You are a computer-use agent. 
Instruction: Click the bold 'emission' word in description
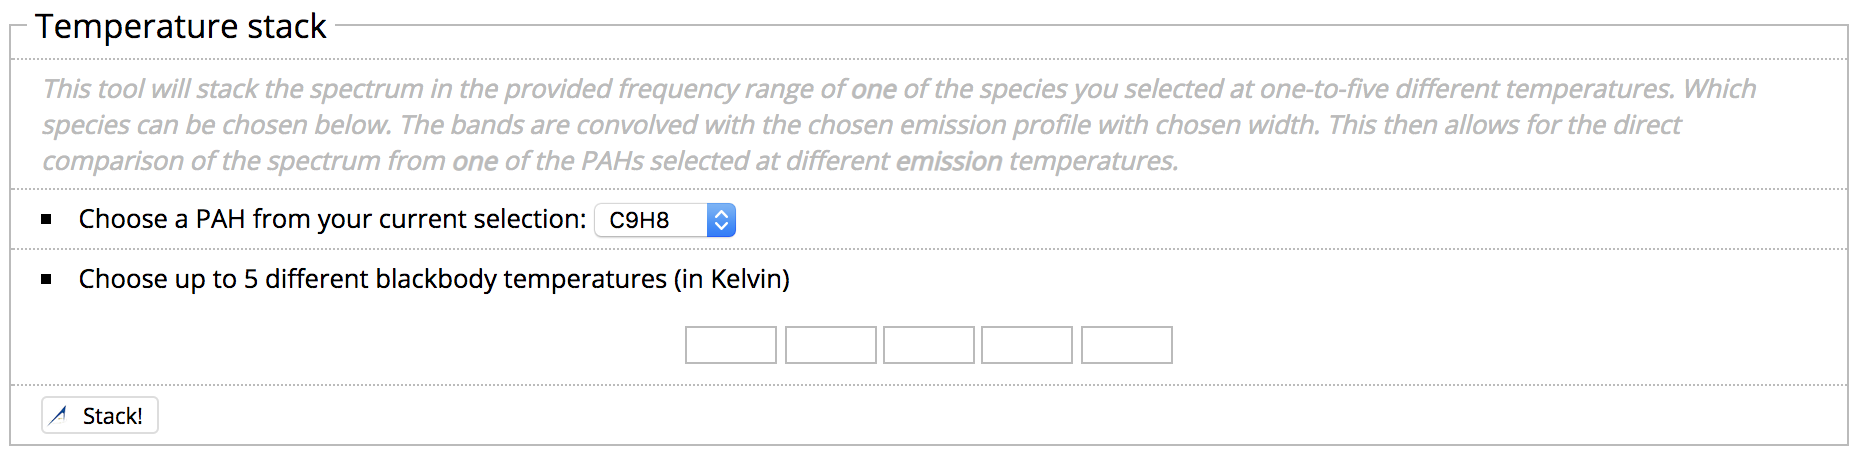(x=949, y=161)
